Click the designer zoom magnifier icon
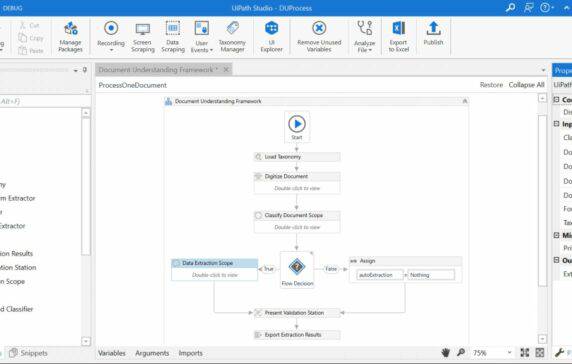This screenshot has width=572, height=364. click(461, 353)
